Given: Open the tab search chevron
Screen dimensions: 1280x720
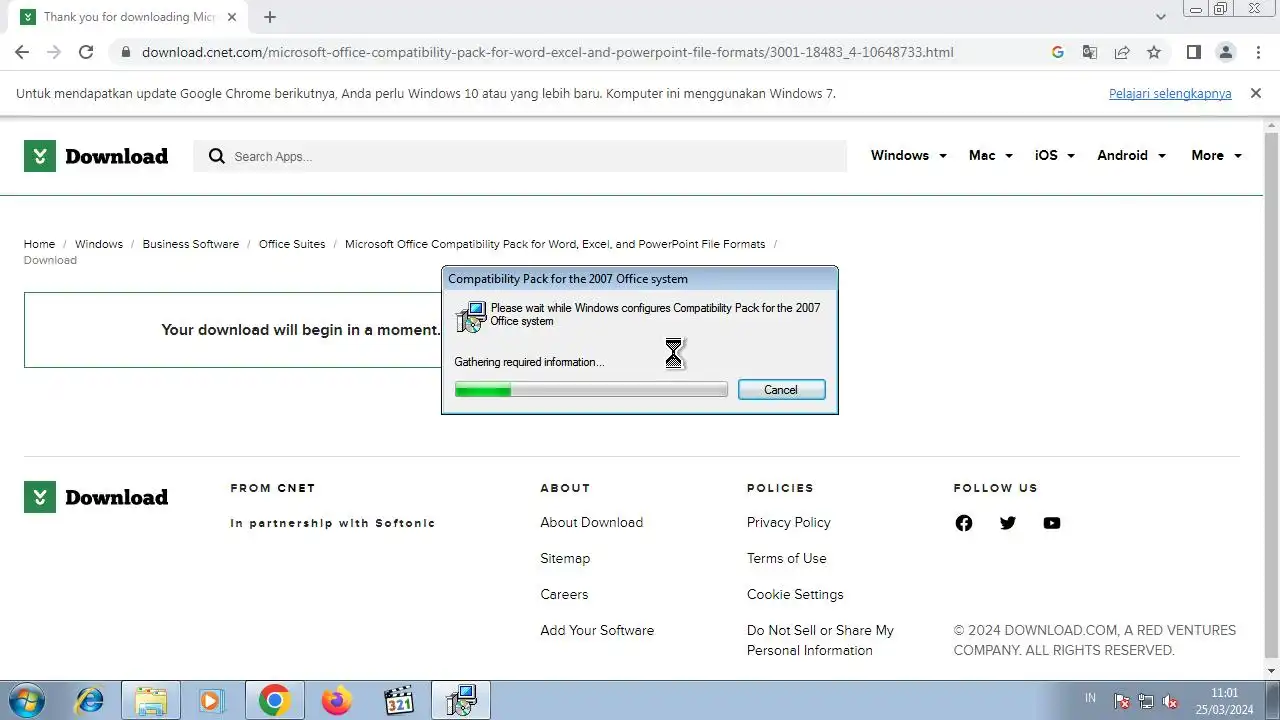Looking at the screenshot, I should [1161, 17].
